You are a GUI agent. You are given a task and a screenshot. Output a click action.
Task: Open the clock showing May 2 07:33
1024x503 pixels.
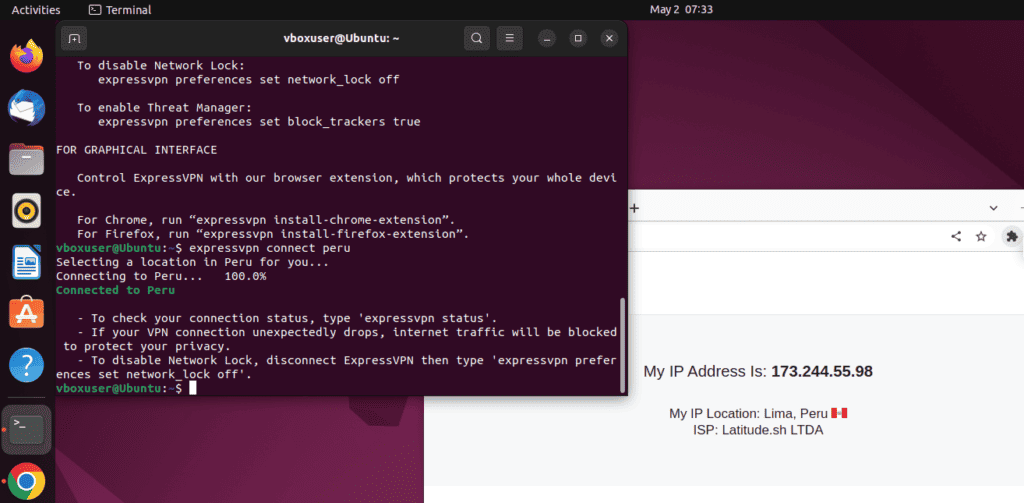point(681,10)
